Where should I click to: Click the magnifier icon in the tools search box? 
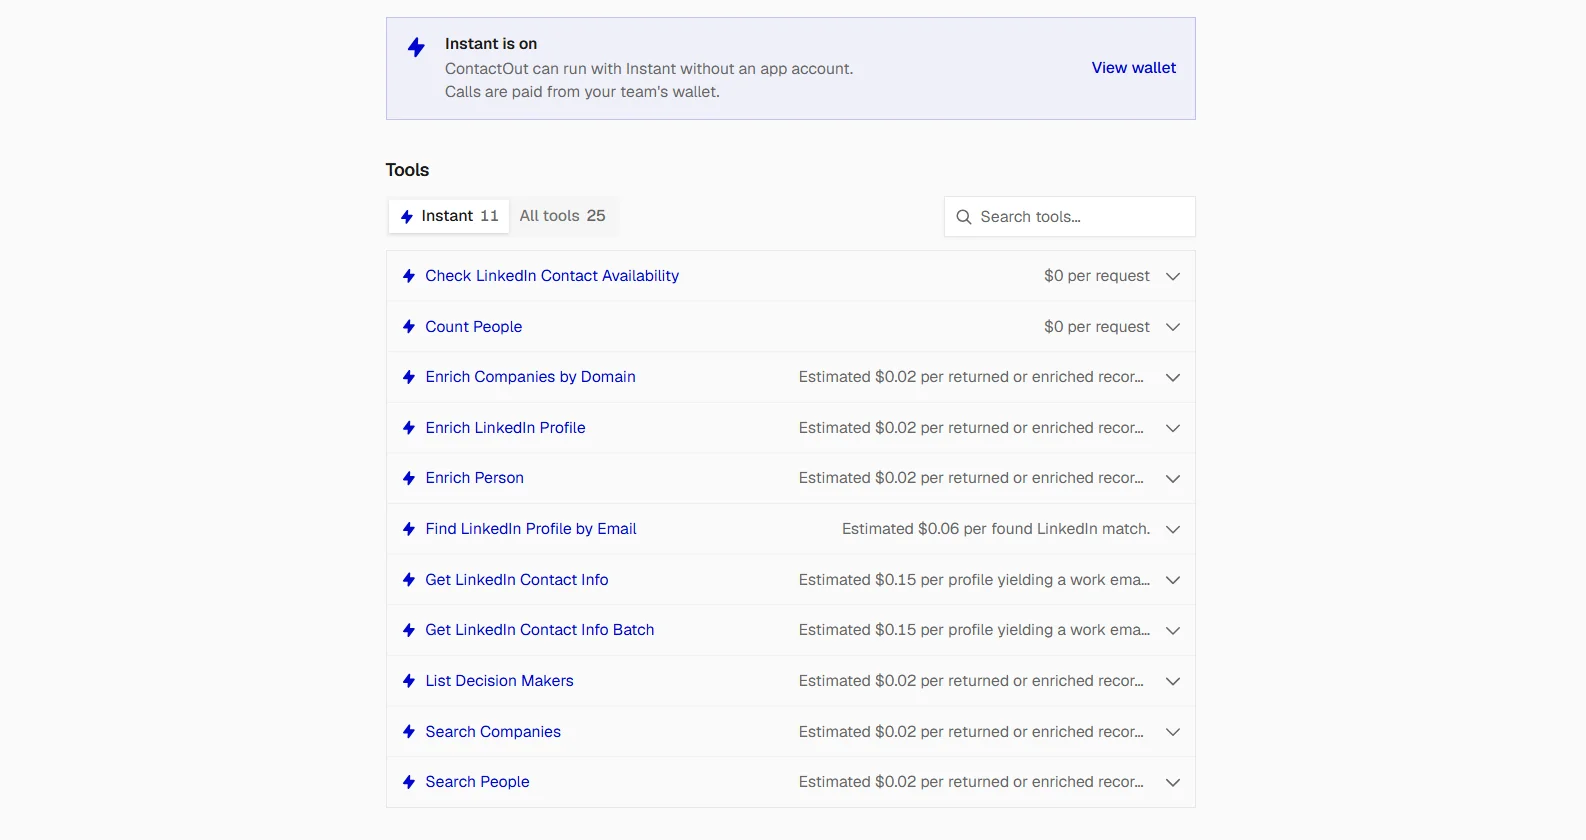click(x=964, y=217)
